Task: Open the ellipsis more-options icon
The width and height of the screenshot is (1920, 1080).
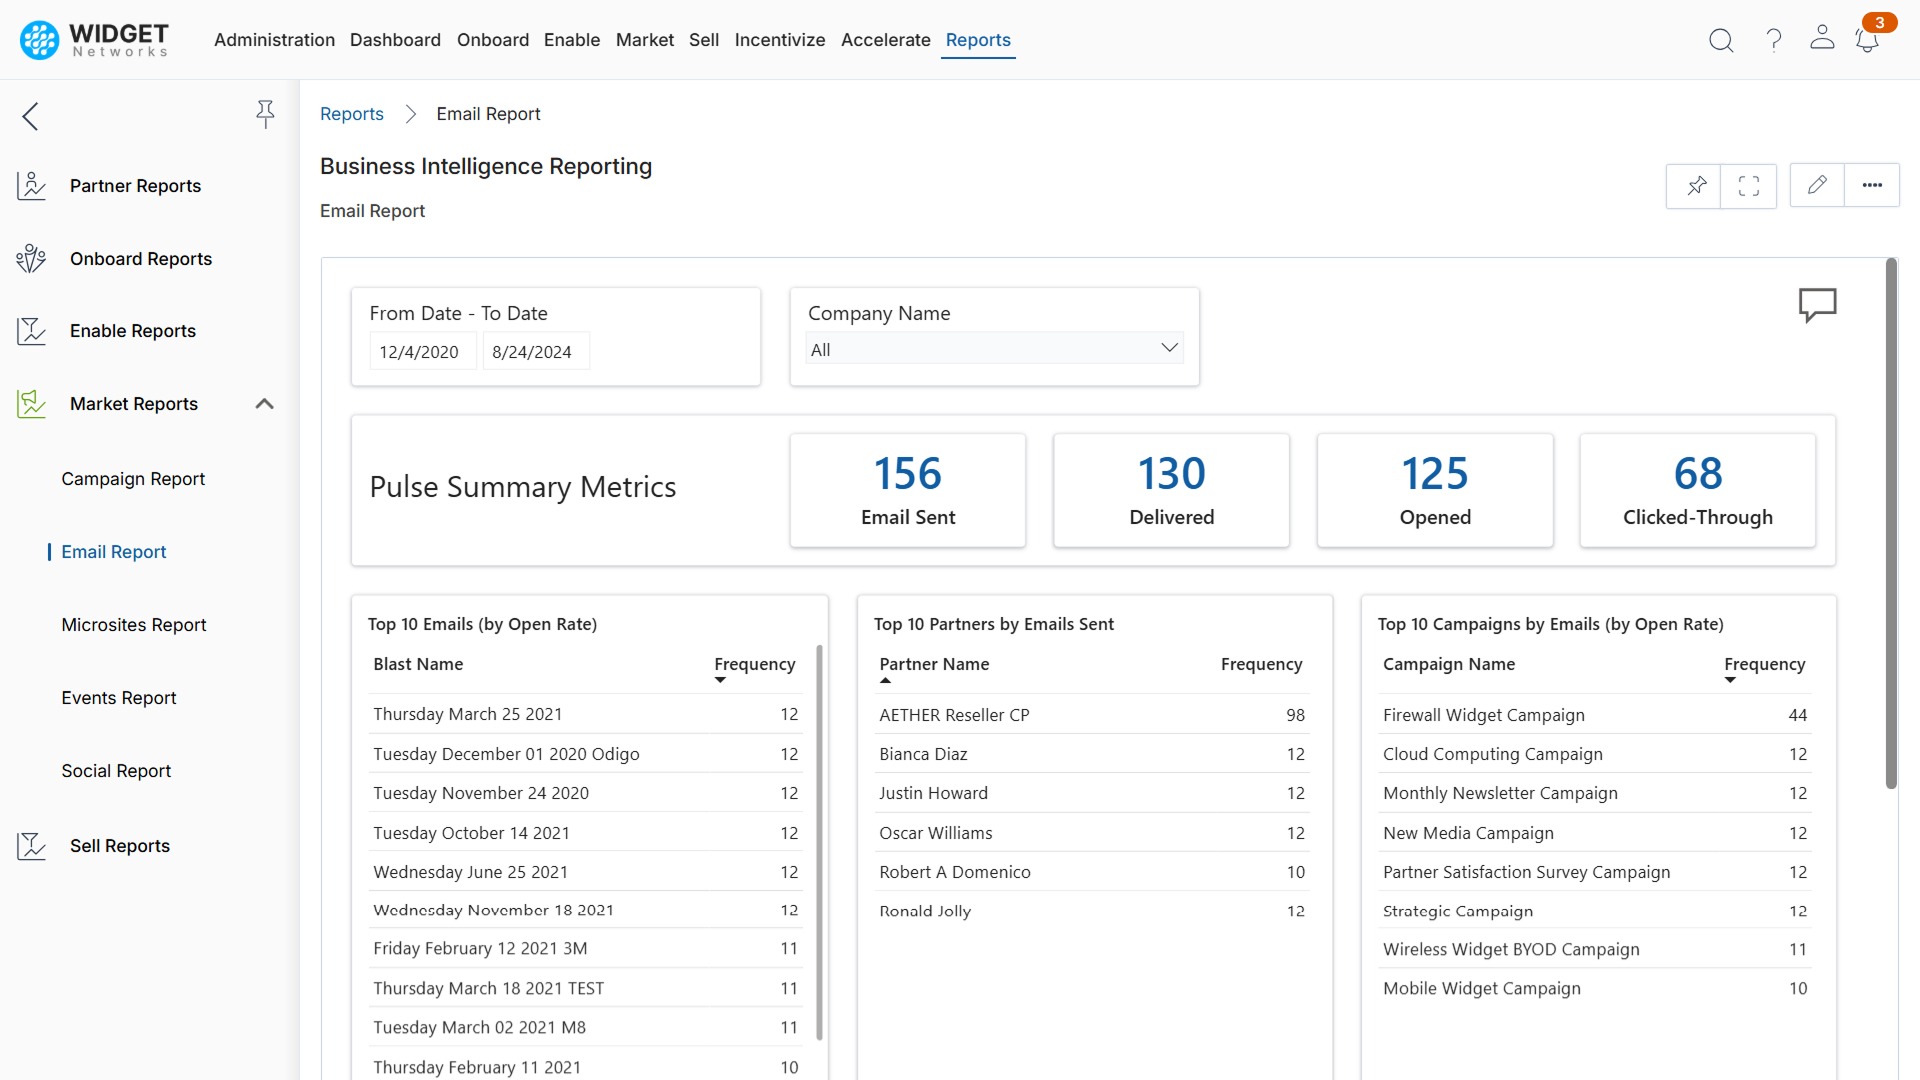Action: click(1873, 185)
